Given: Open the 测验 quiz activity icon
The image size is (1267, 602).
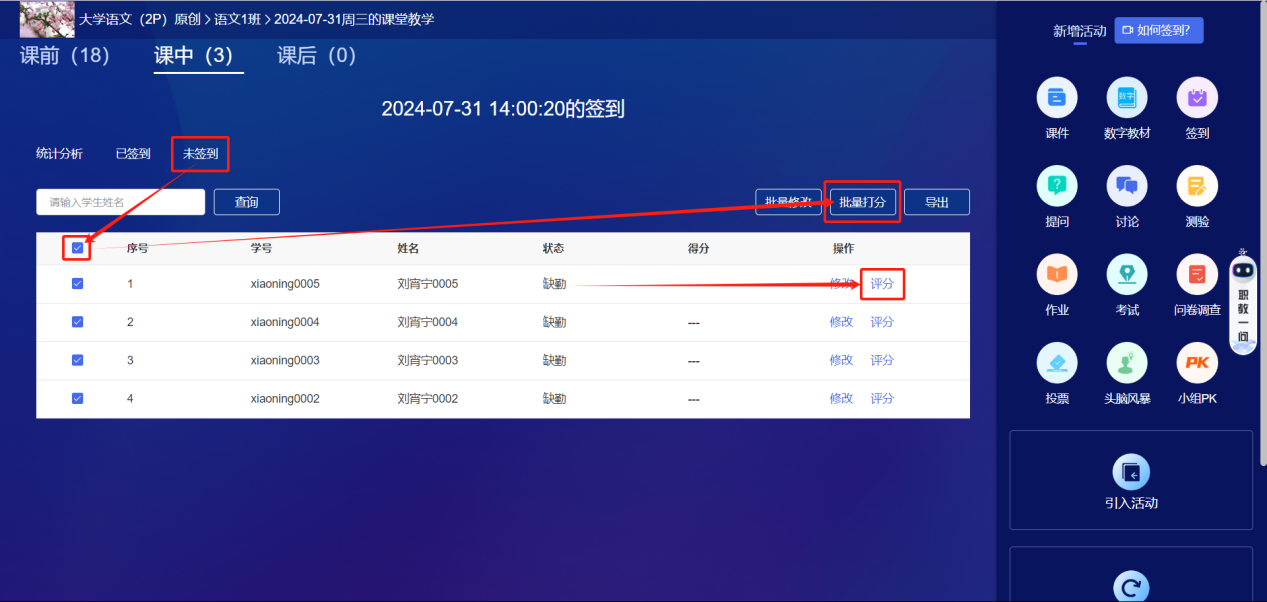Looking at the screenshot, I should pyautogui.click(x=1197, y=186).
